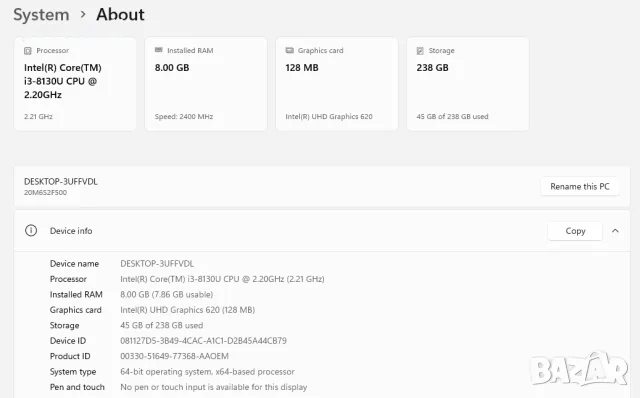This screenshot has width=640, height=398.
Task: Open the Processor info card
Action: [x=75, y=84]
